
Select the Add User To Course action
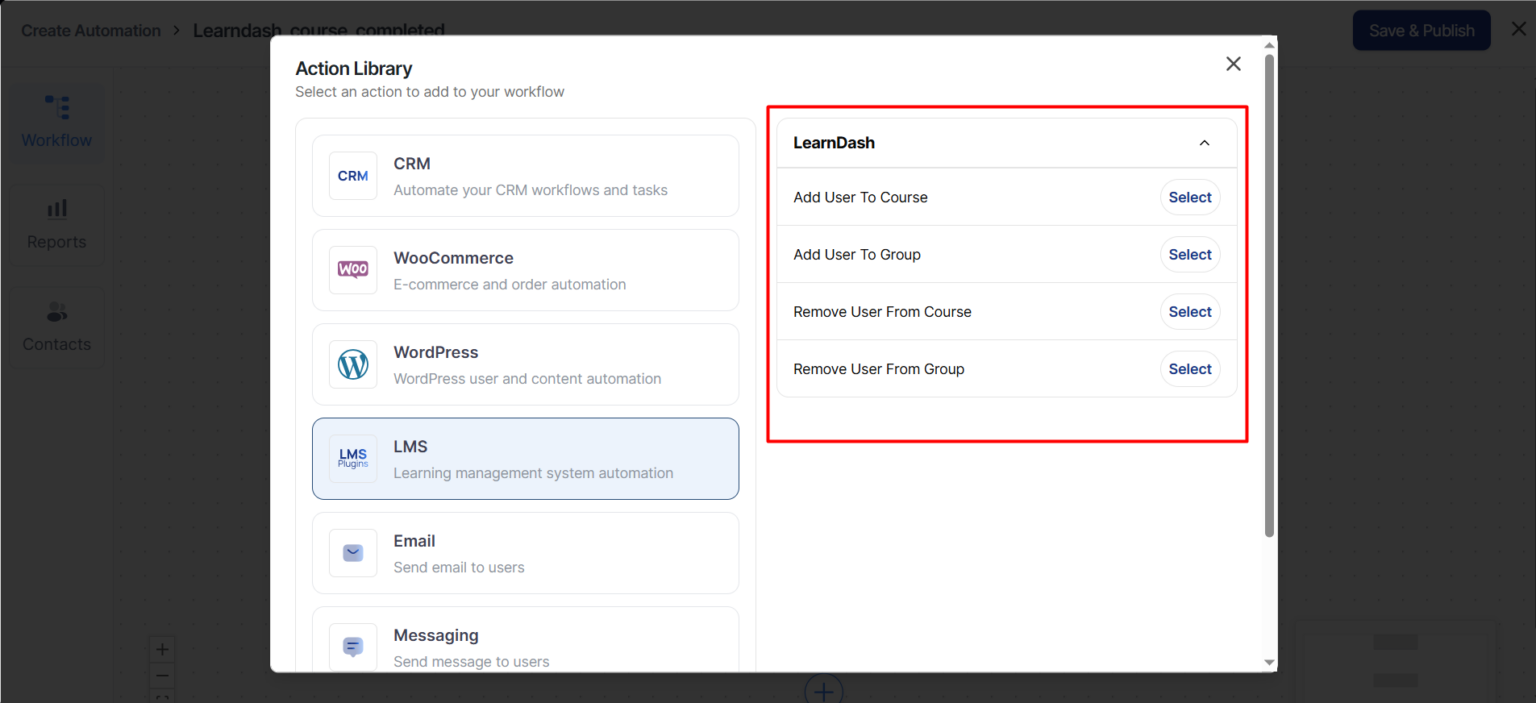pos(1190,197)
